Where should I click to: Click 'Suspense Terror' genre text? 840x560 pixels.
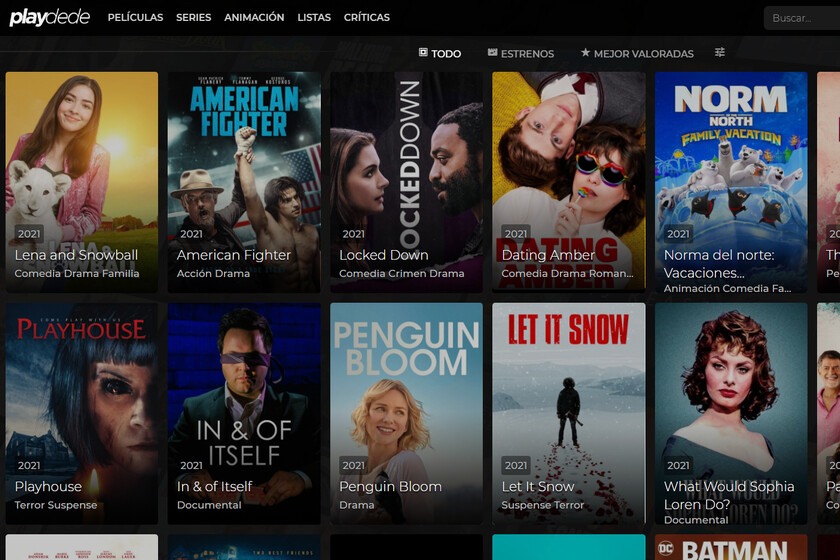[x=543, y=505]
